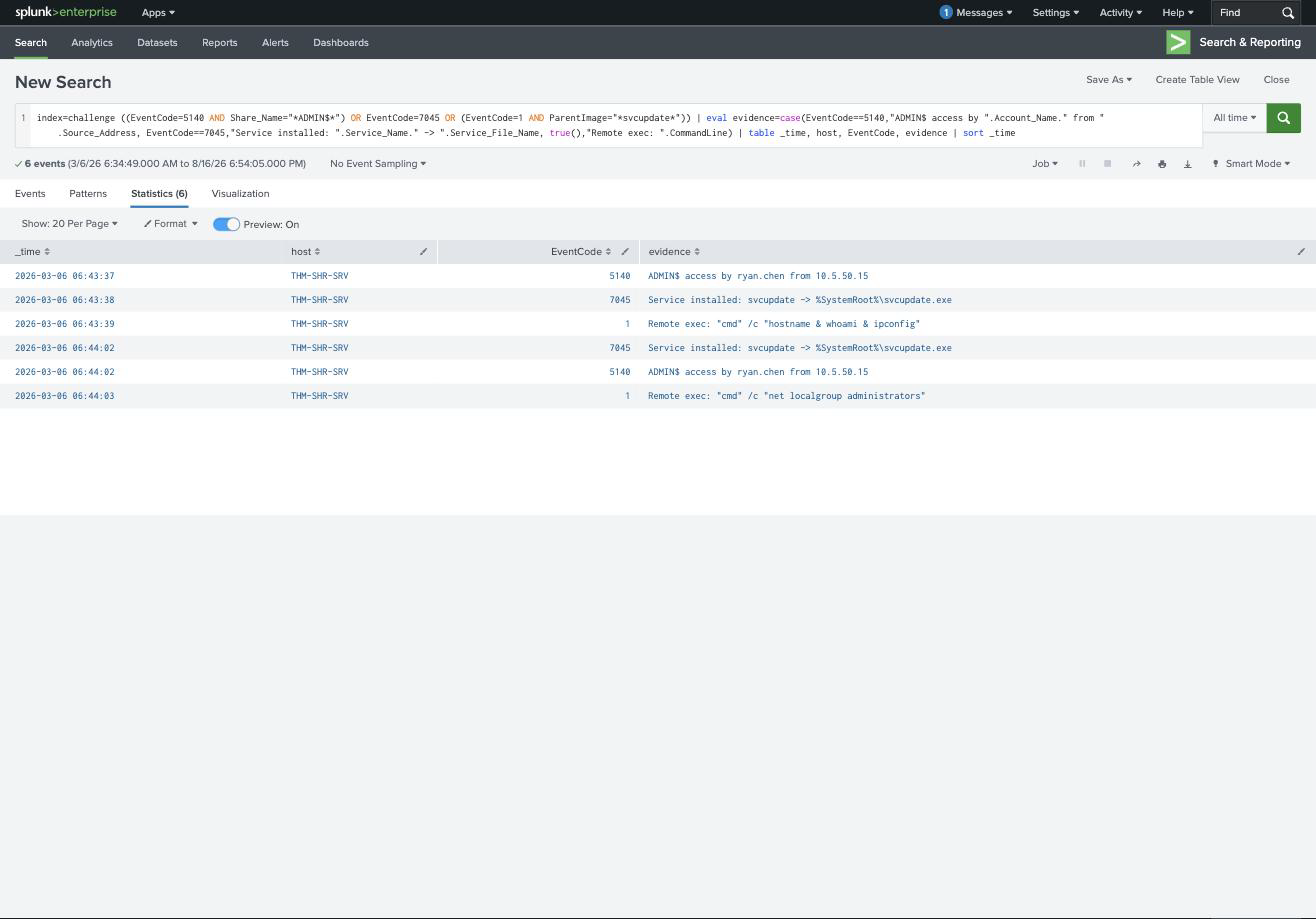Open Reports in navigation bar

(x=219, y=43)
